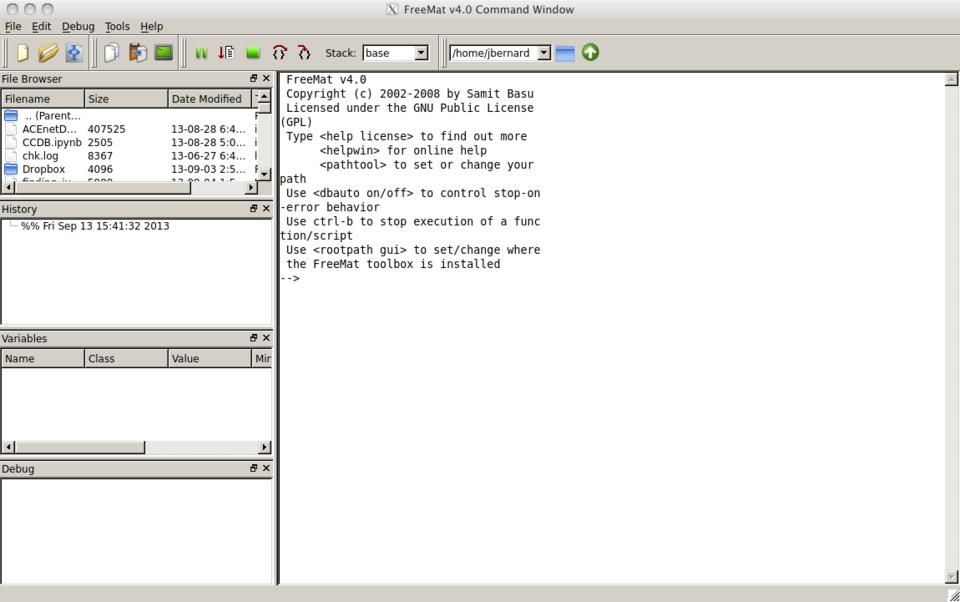Image resolution: width=960 pixels, height=602 pixels.
Task: Click the New file toolbar icon
Action: [22, 53]
